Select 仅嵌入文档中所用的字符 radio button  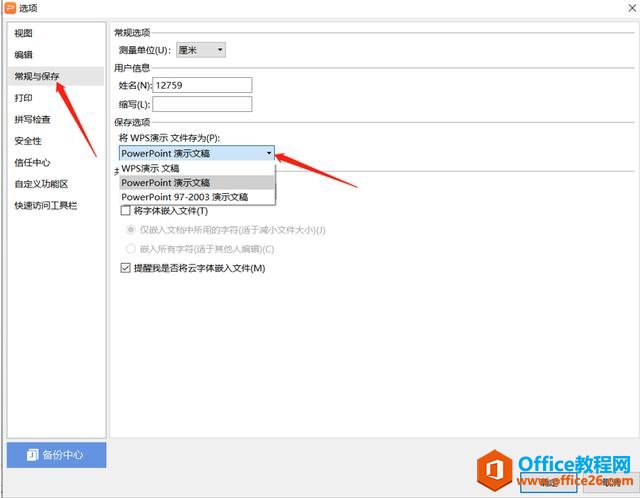coord(131,230)
